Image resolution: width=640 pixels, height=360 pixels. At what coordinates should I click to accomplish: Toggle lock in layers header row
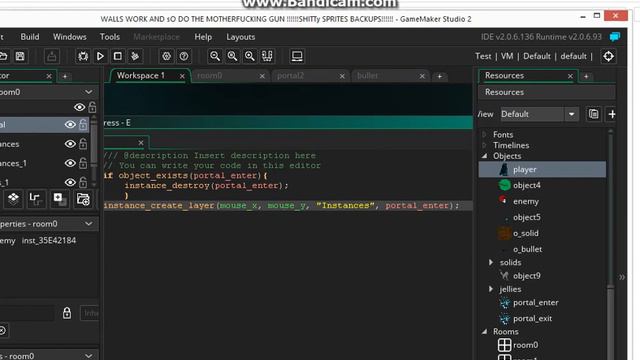(93, 107)
